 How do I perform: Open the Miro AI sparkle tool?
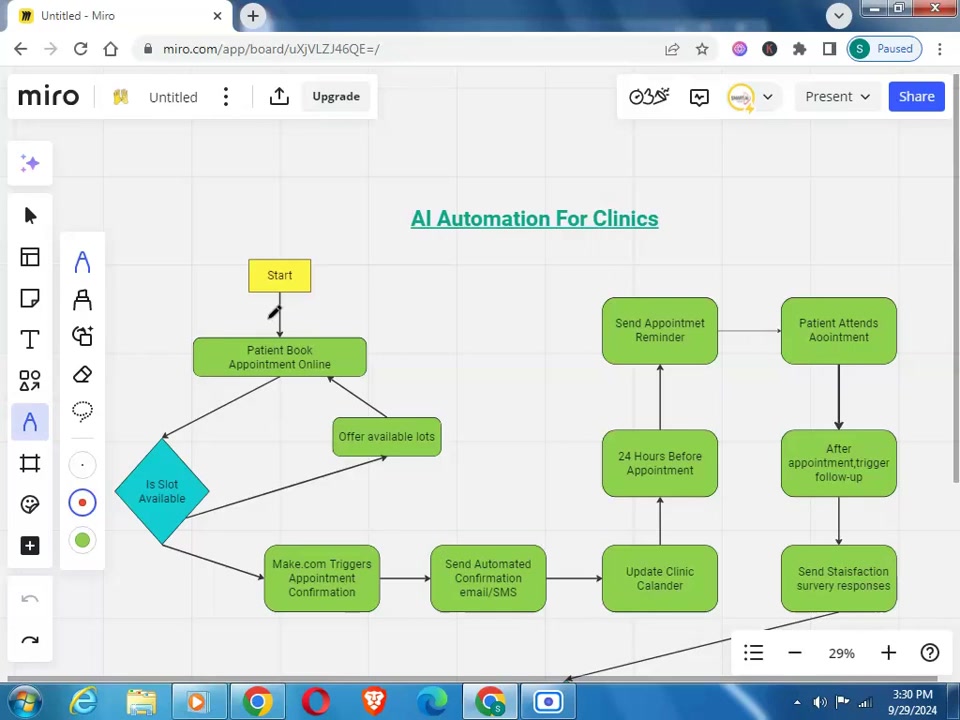30,163
